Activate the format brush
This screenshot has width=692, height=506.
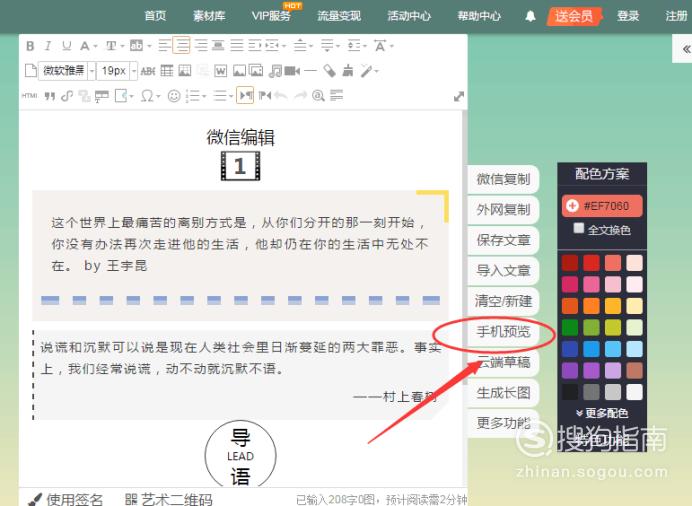[348, 71]
